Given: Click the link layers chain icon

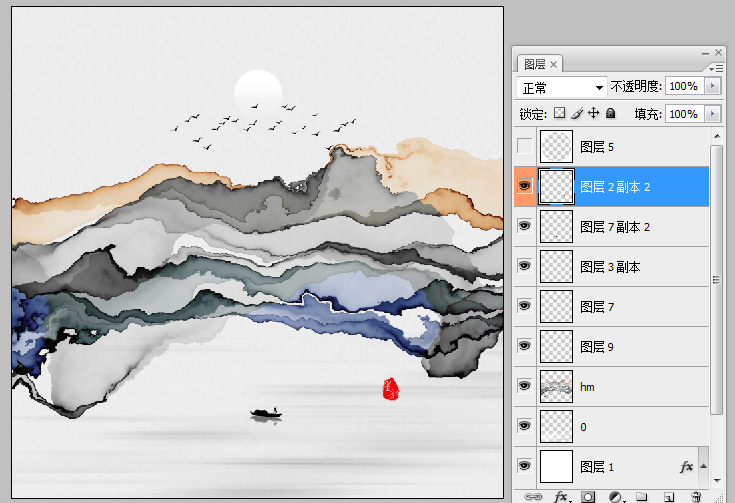Looking at the screenshot, I should click(x=532, y=496).
